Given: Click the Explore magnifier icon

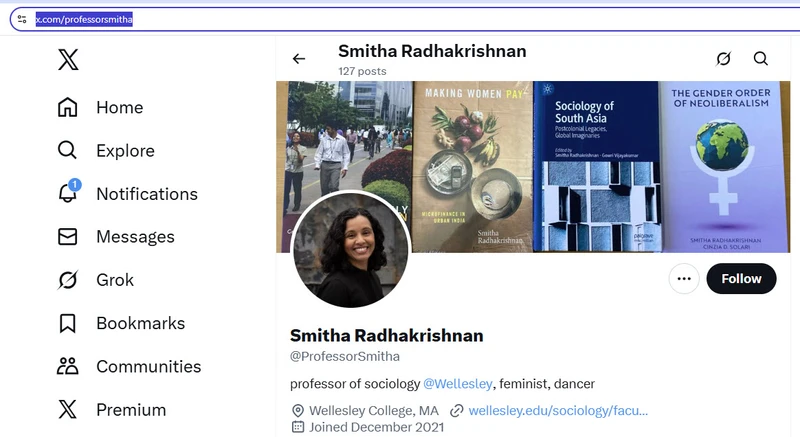Looking at the screenshot, I should [67, 150].
